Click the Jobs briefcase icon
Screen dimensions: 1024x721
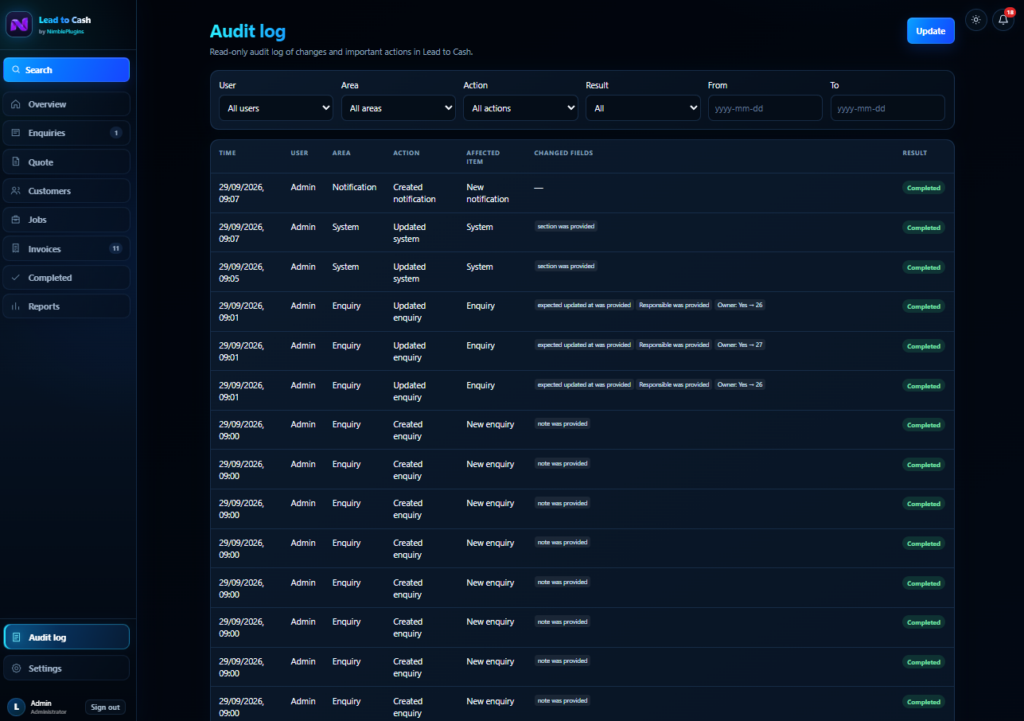[16, 219]
